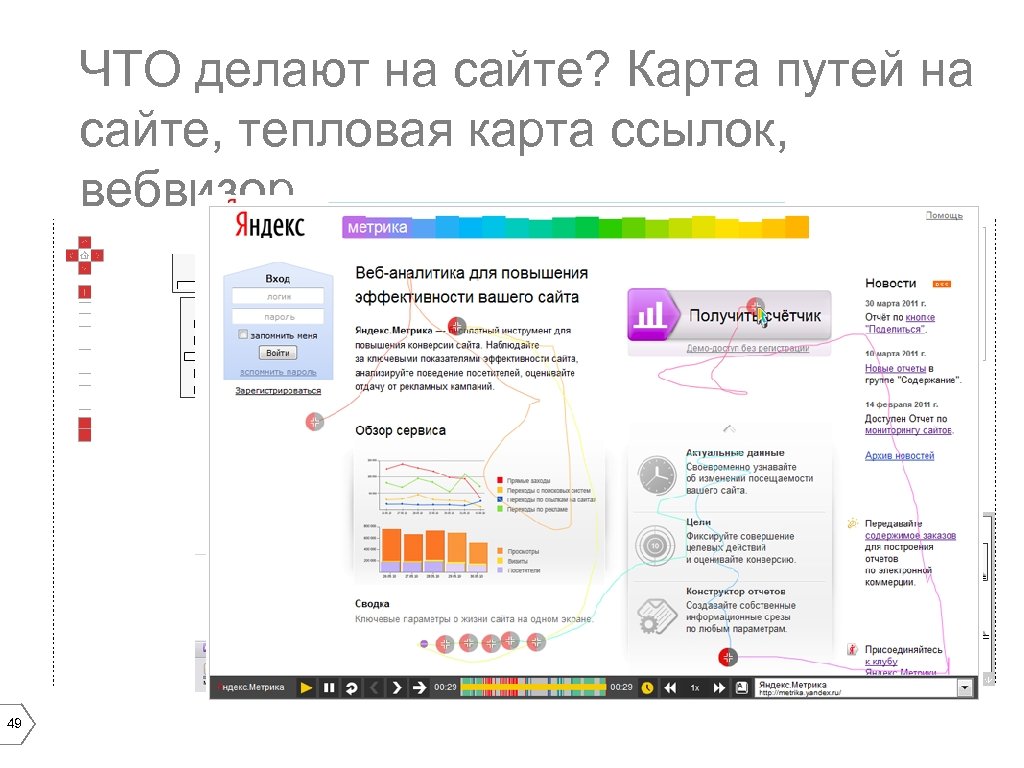The width and height of the screenshot is (1024, 768).
Task: Click the Яндекс.Метрика label in player bar
Action: [253, 687]
